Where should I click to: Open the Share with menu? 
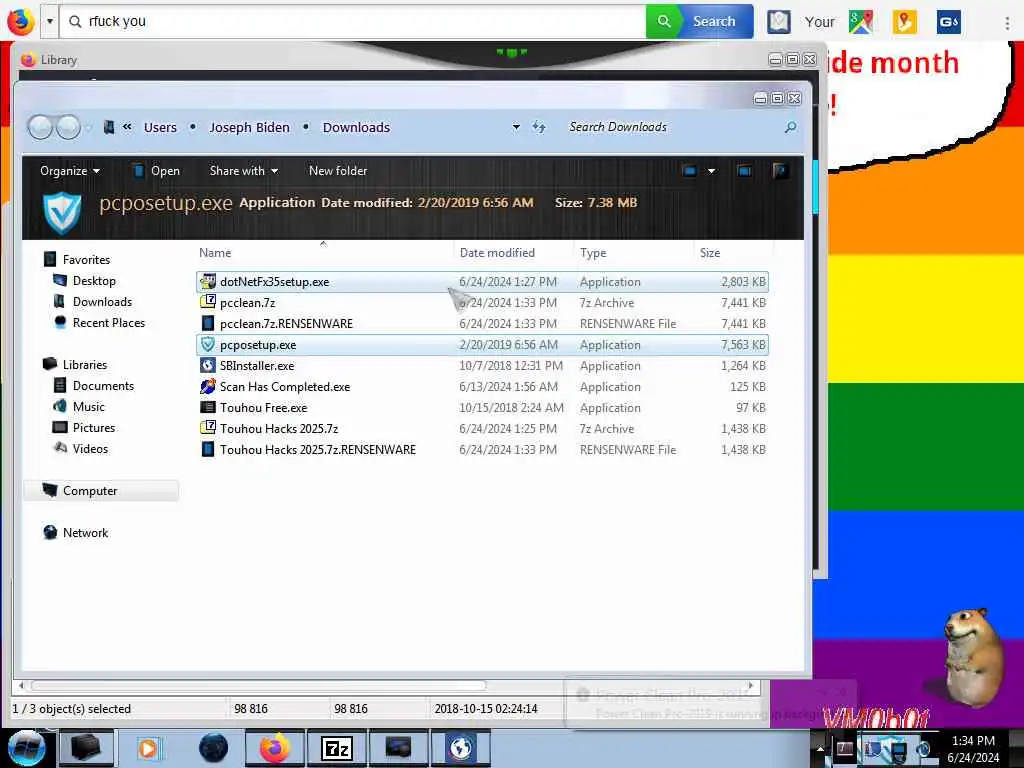pos(244,170)
